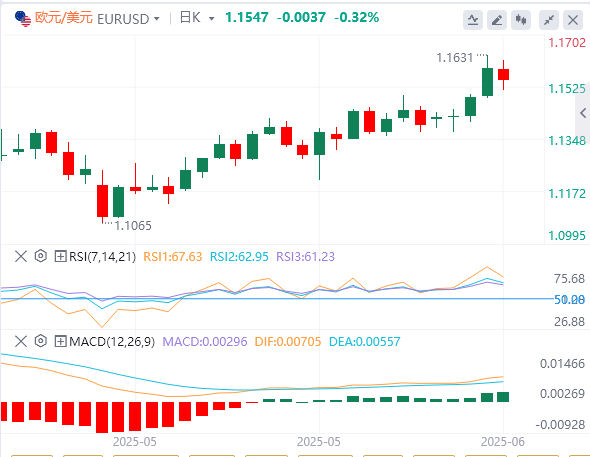Expand MACD panel with plus box
The width and height of the screenshot is (590, 457).
click(x=60, y=342)
